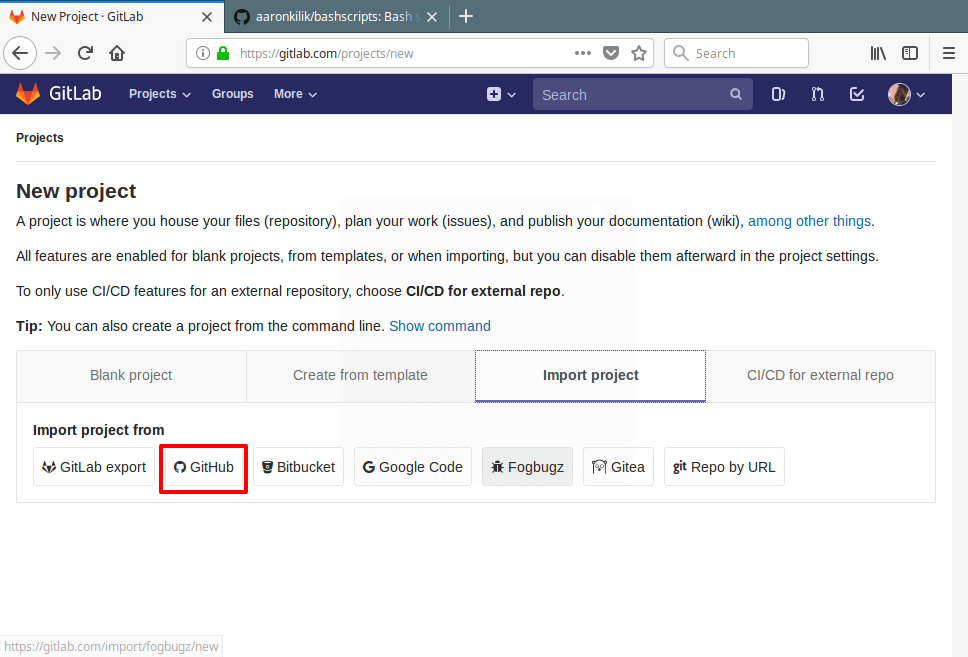
Task: Click the green padlock security icon
Action: tap(223, 53)
